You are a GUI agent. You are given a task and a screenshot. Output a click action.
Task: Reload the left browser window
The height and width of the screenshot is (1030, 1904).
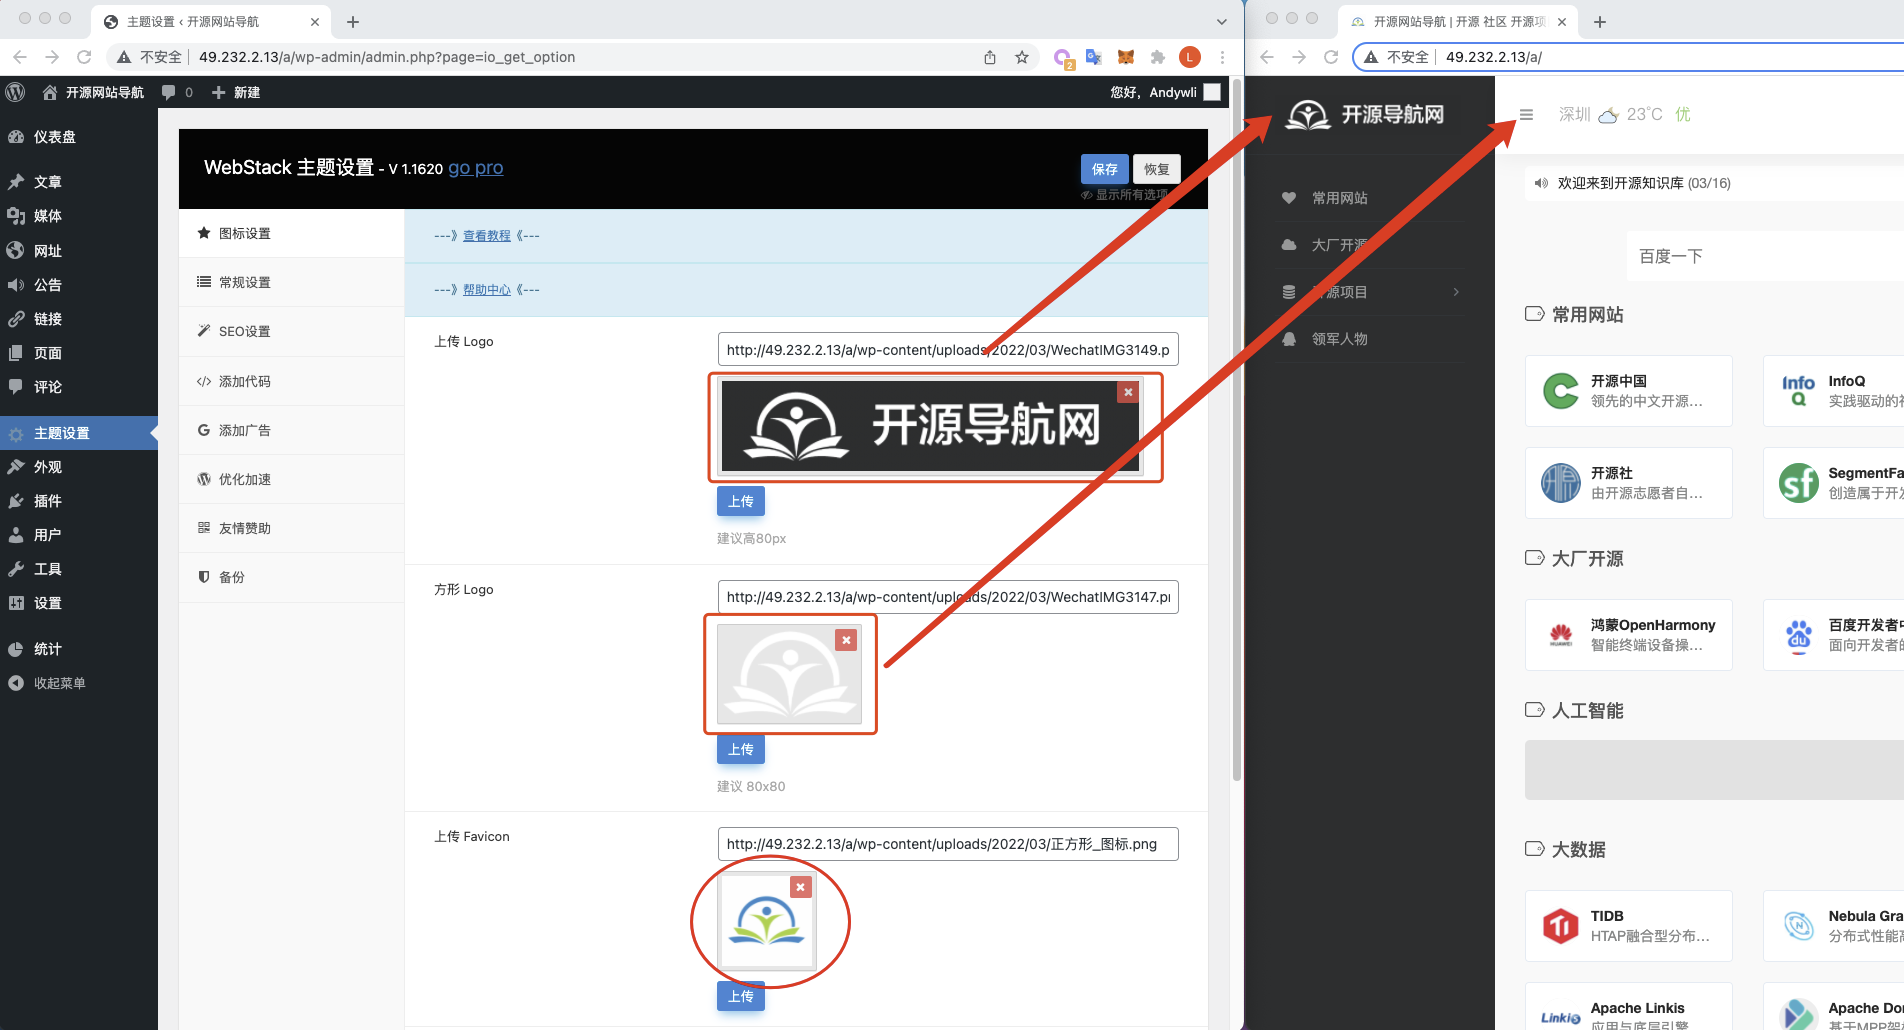pos(84,57)
